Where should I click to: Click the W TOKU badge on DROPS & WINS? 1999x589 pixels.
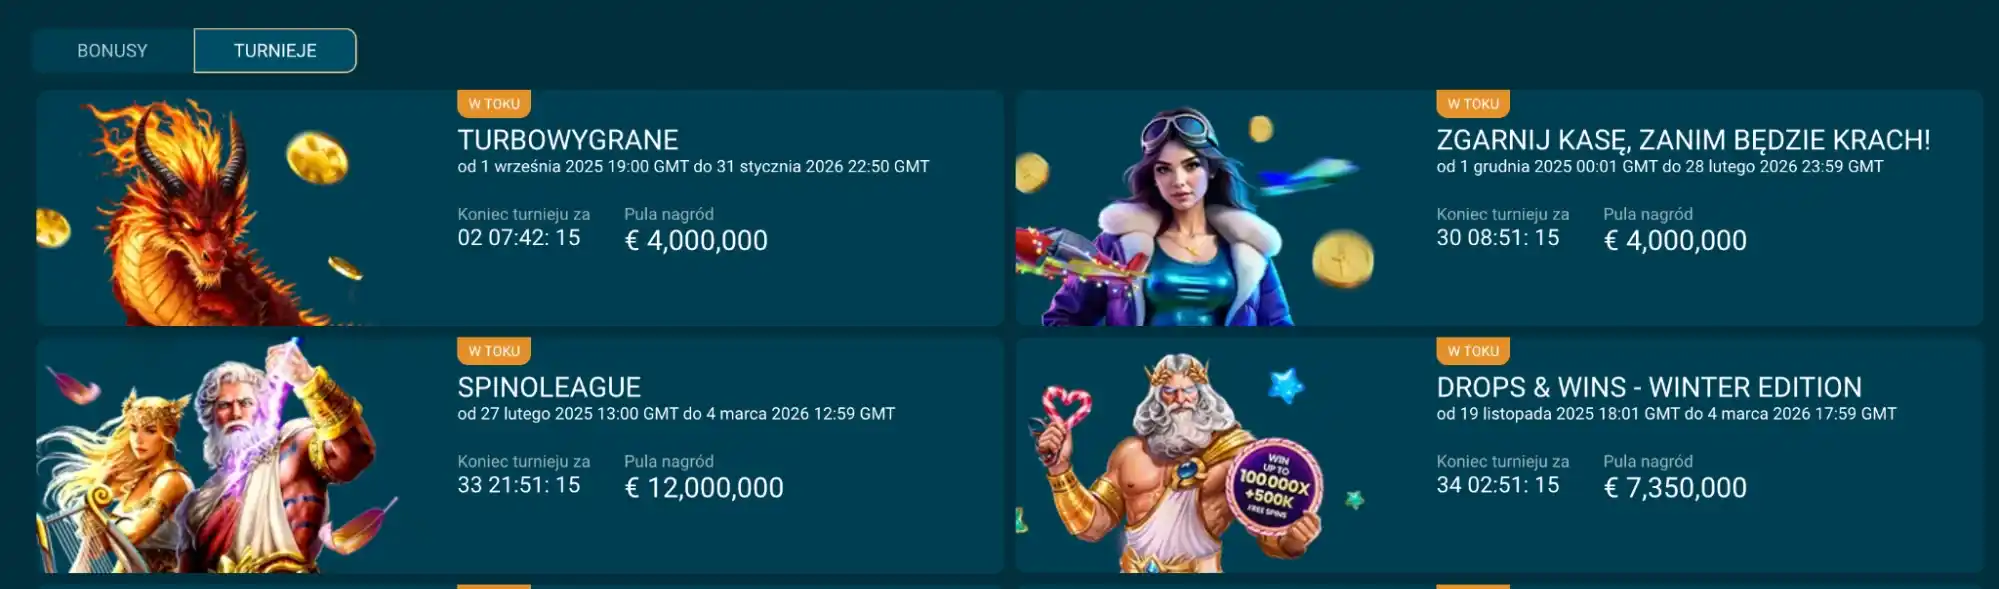pos(1473,351)
